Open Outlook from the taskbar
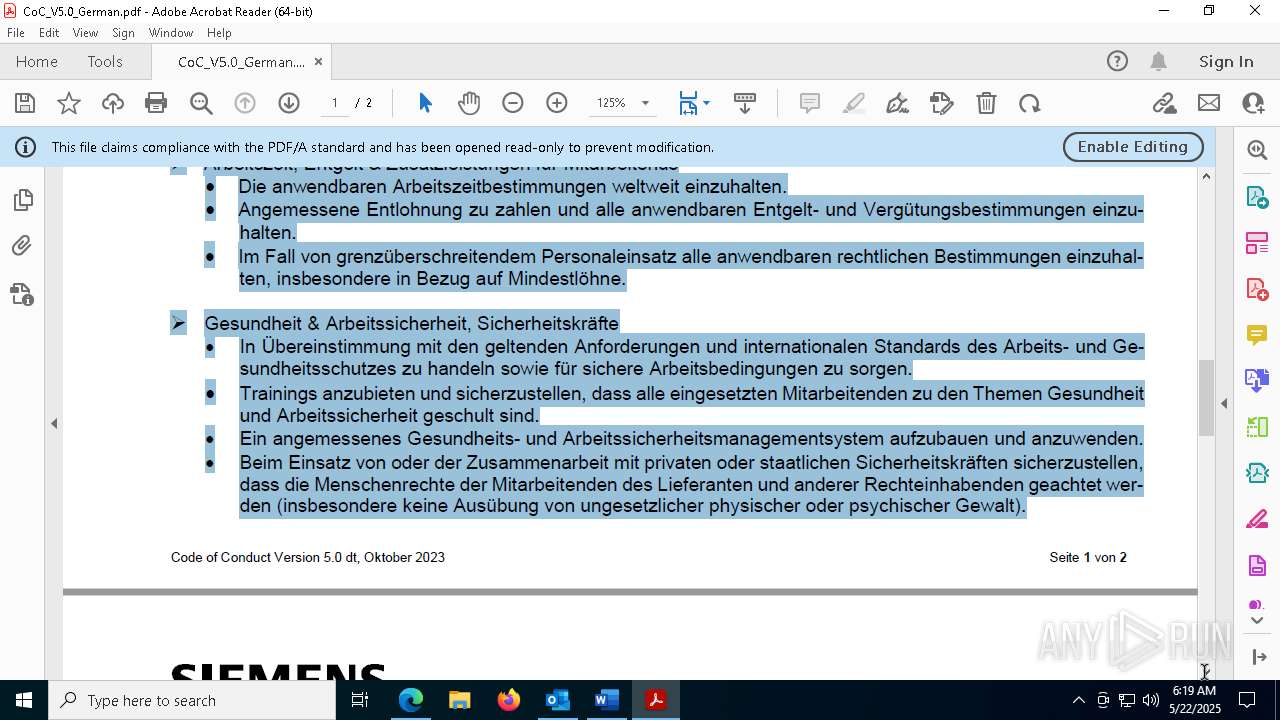1280x720 pixels. pyautogui.click(x=557, y=700)
